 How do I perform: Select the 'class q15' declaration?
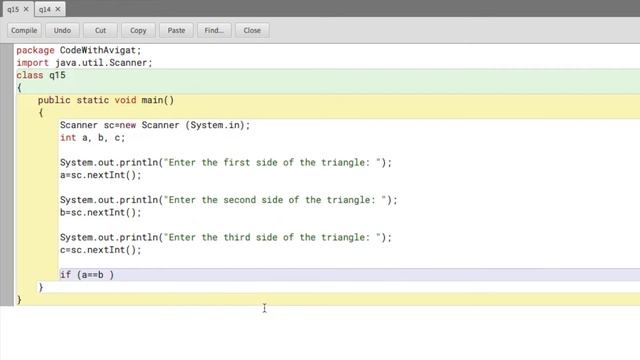click(41, 75)
